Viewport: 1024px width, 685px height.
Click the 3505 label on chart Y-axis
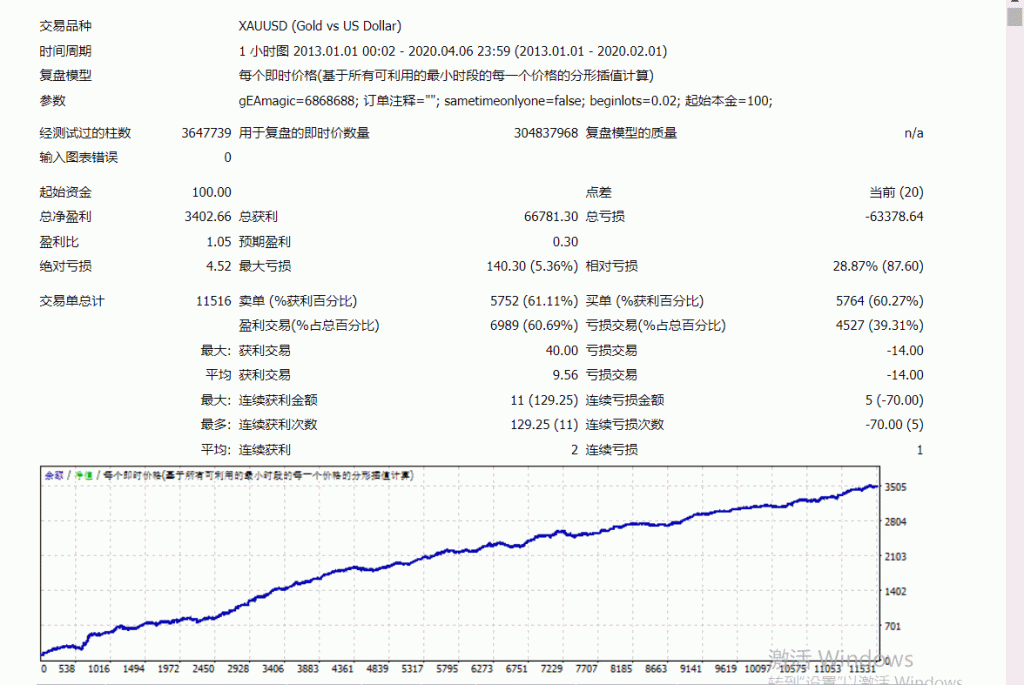click(896, 488)
